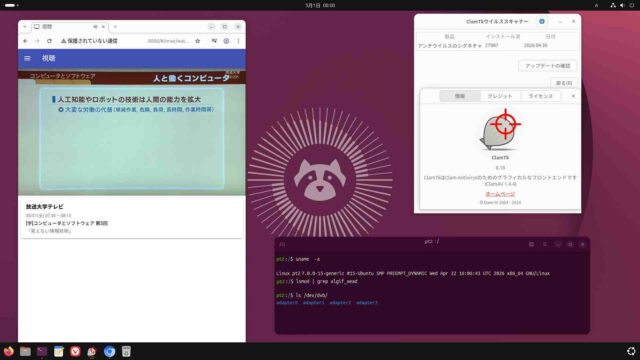Bookmark this page with the star icon
Image resolution: width=640 pixels, height=360 pixels.
click(198, 41)
